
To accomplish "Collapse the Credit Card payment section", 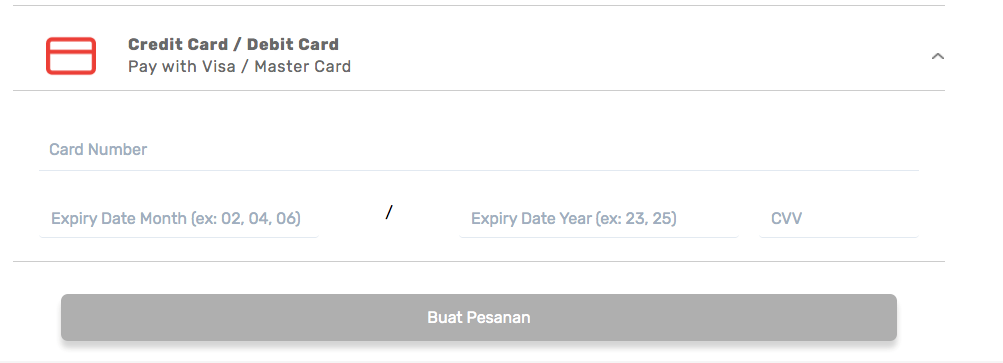I will (937, 56).
